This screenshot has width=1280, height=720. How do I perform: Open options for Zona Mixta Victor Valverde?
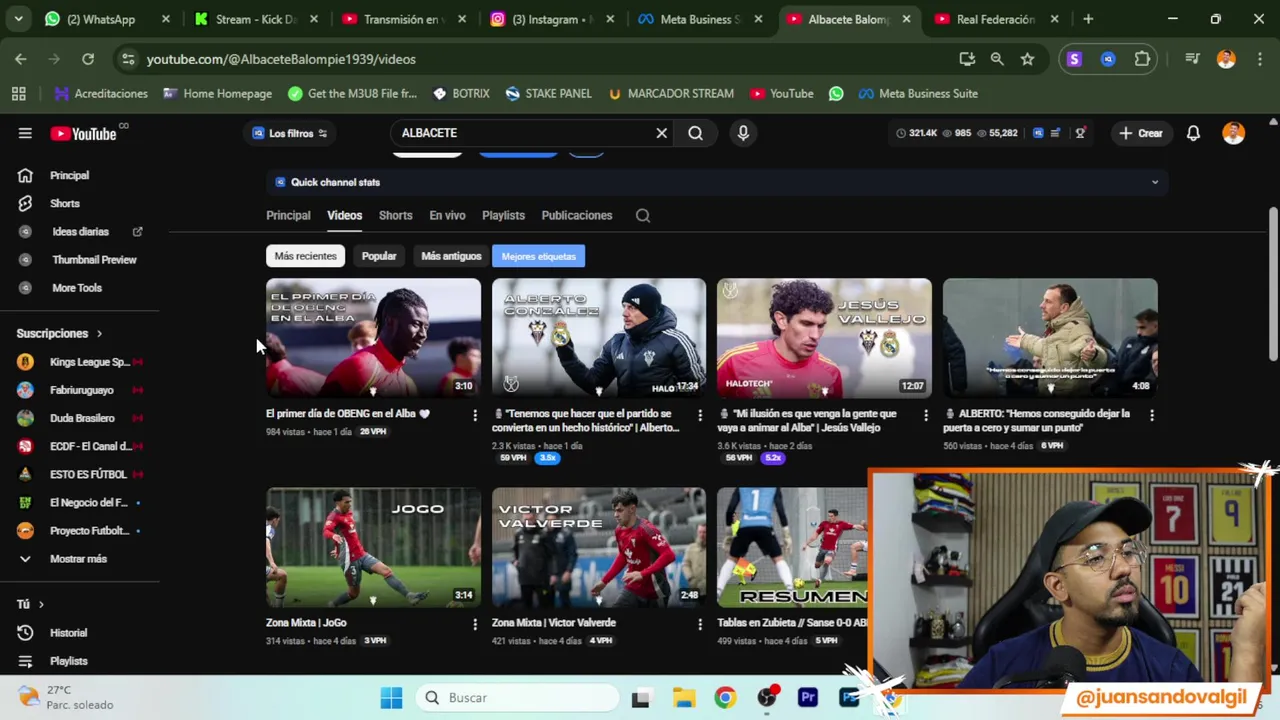pos(700,624)
